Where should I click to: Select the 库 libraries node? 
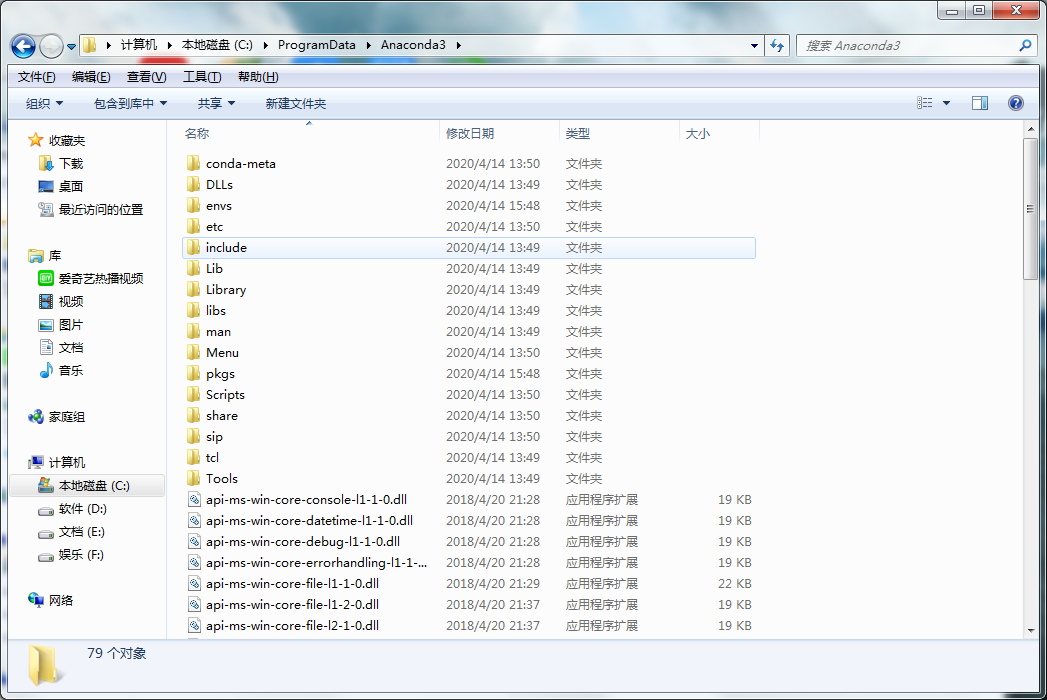(55, 256)
